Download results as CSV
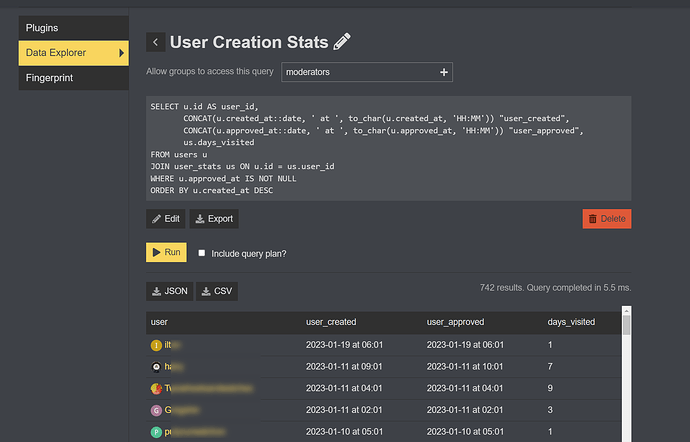This screenshot has height=442, width=690. click(217, 291)
